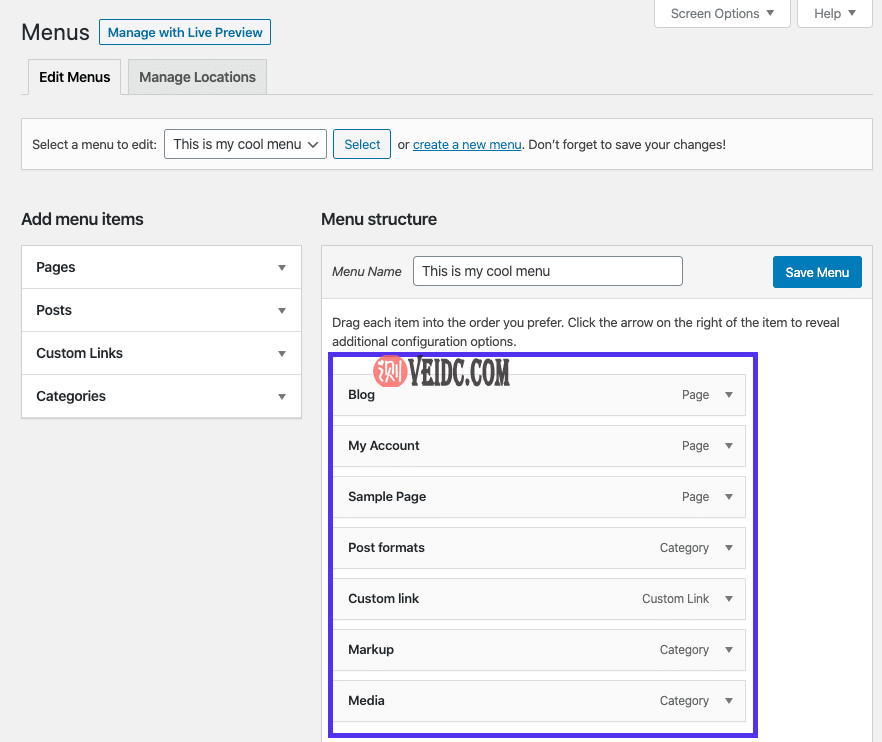882x742 pixels.
Task: Switch to the Manage Locations tab
Action: click(197, 77)
